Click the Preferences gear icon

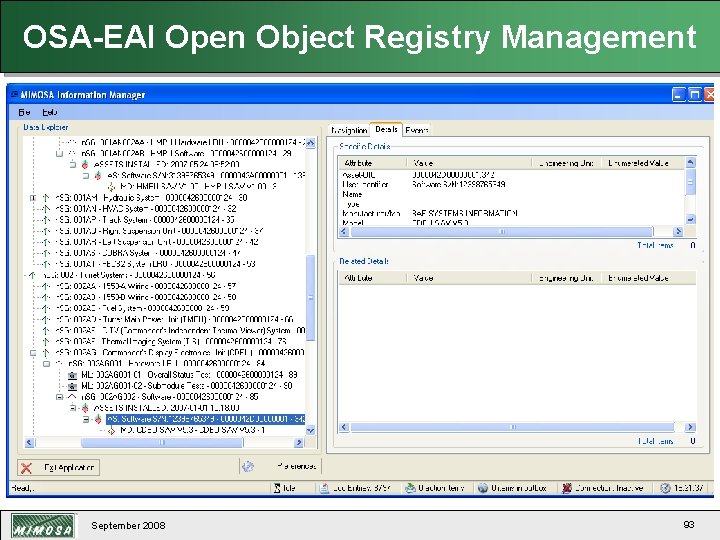248,467
